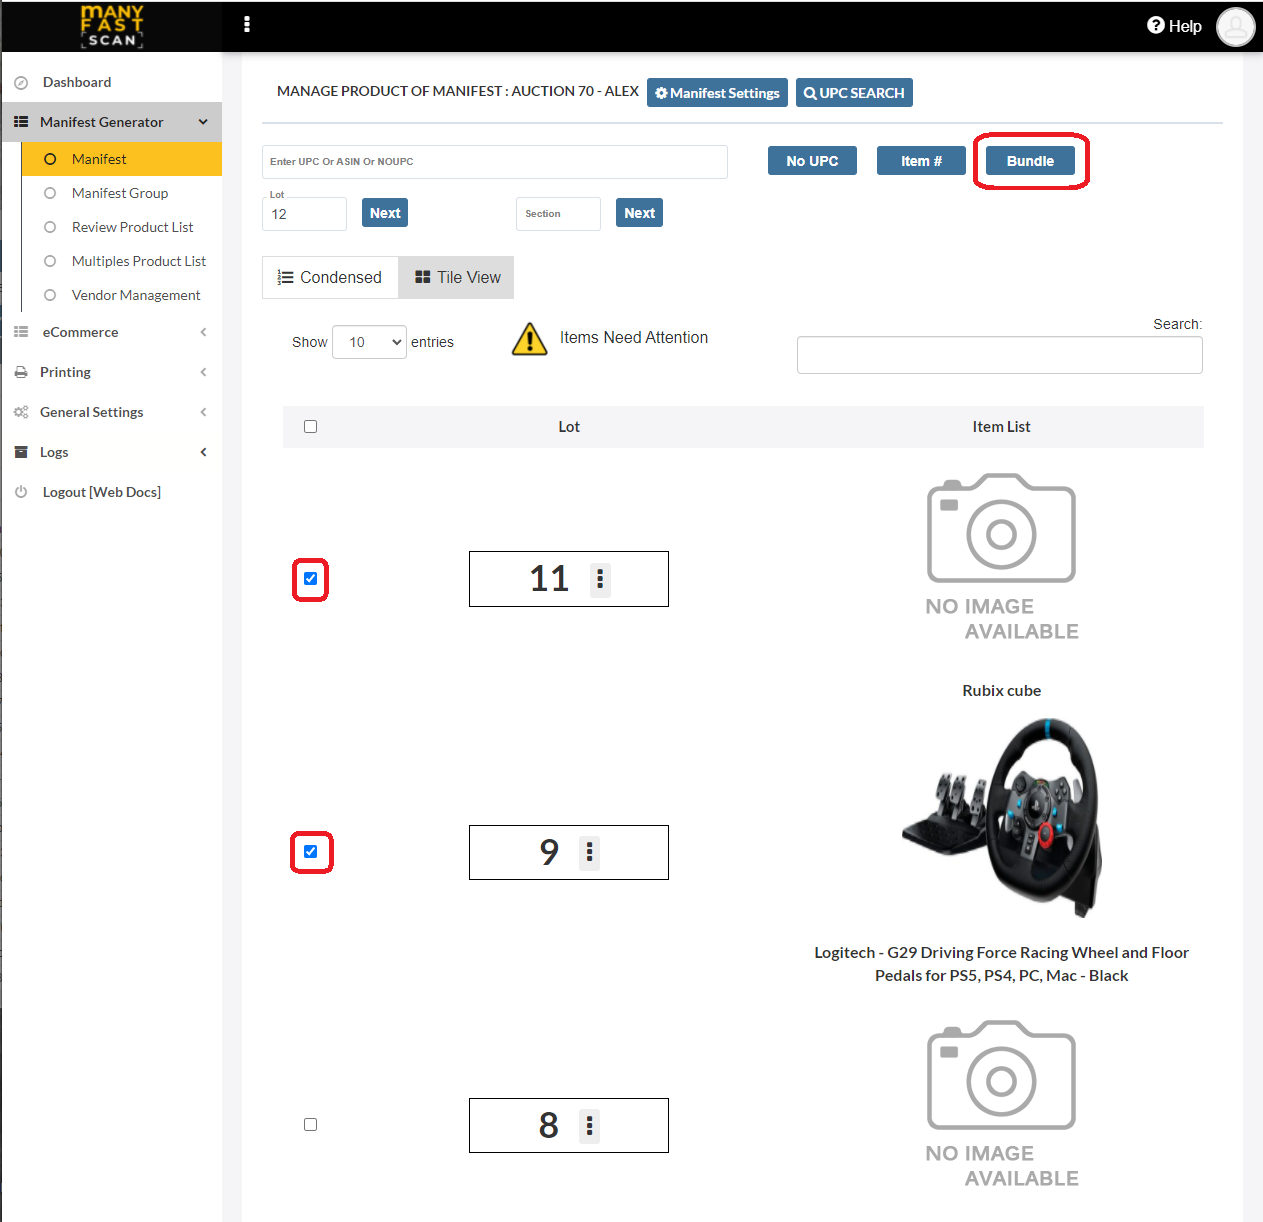Click the Lot column header
Screen dimensions: 1263x1222
click(569, 427)
